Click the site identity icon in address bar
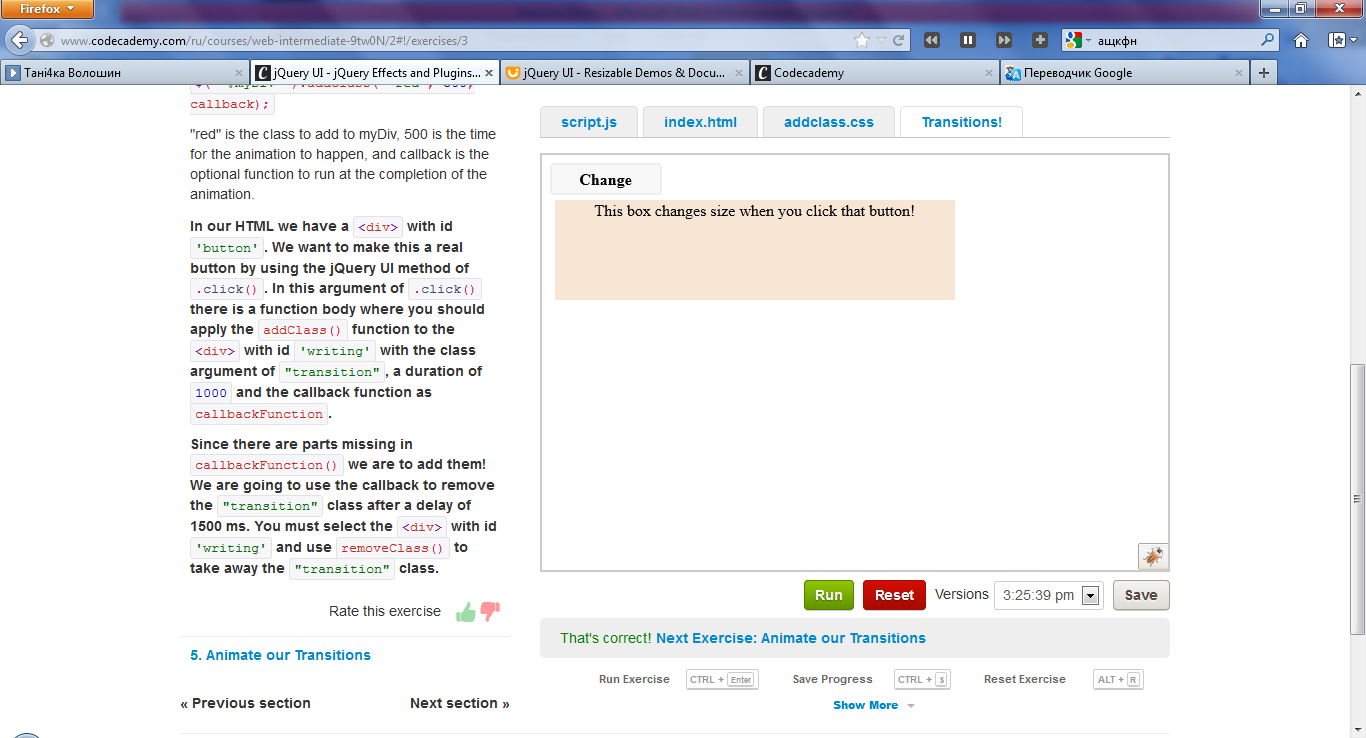 pyautogui.click(x=47, y=41)
